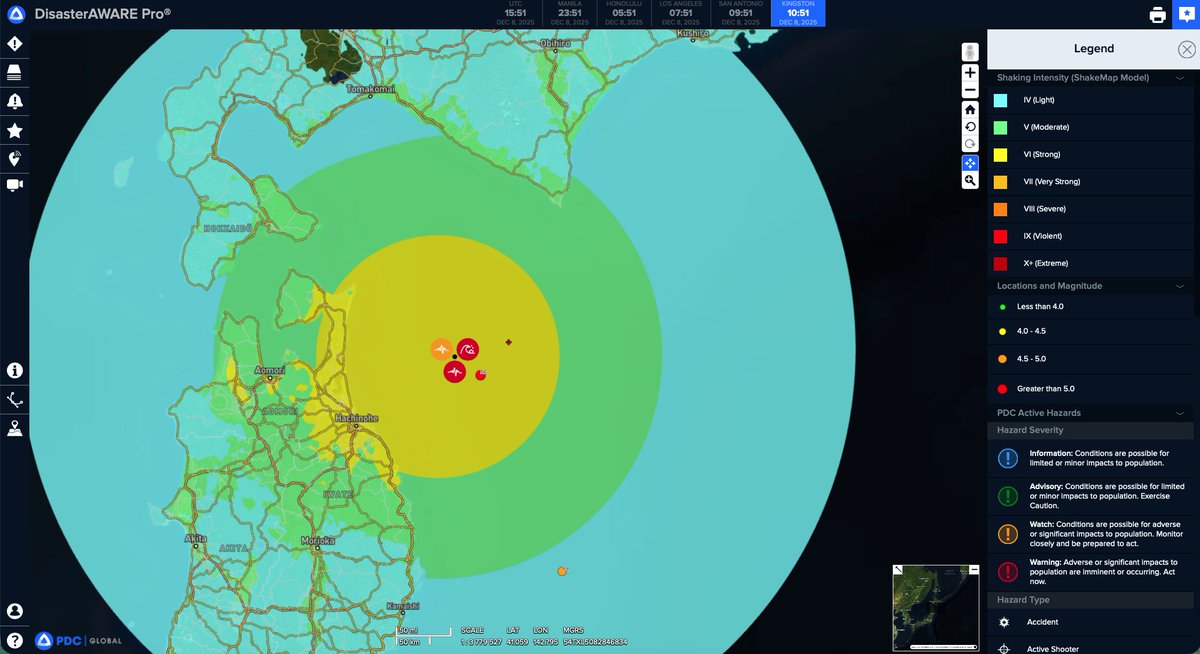The width and height of the screenshot is (1200, 654).
Task: Select the UTC time zone tab
Action: point(515,13)
